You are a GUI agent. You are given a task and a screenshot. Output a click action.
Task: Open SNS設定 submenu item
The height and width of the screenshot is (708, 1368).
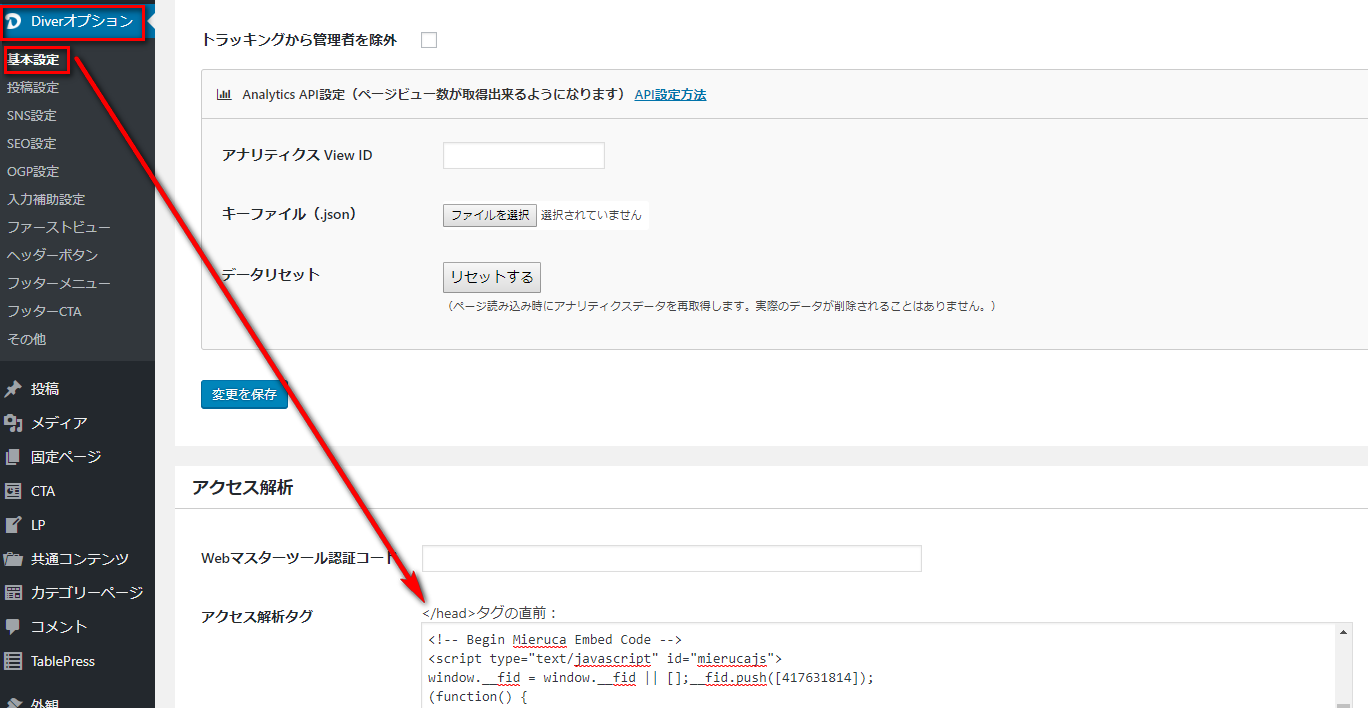32,116
